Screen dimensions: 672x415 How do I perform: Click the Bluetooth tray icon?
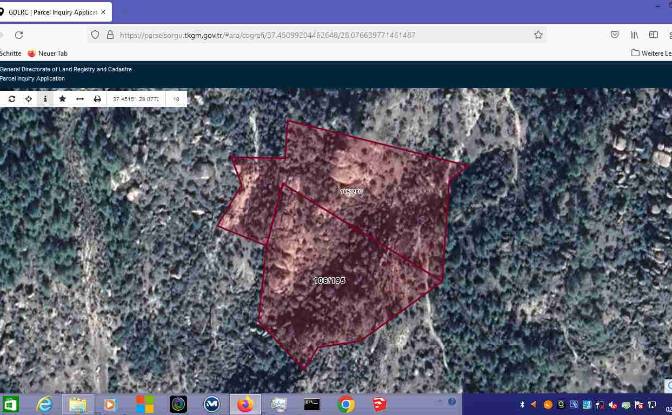522,404
